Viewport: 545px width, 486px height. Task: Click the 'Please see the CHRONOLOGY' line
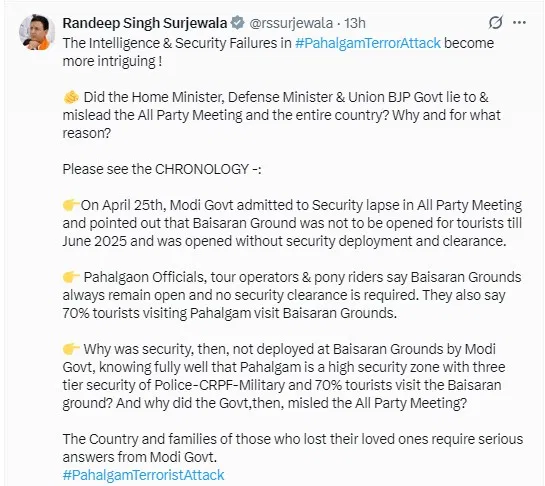pyautogui.click(x=162, y=169)
